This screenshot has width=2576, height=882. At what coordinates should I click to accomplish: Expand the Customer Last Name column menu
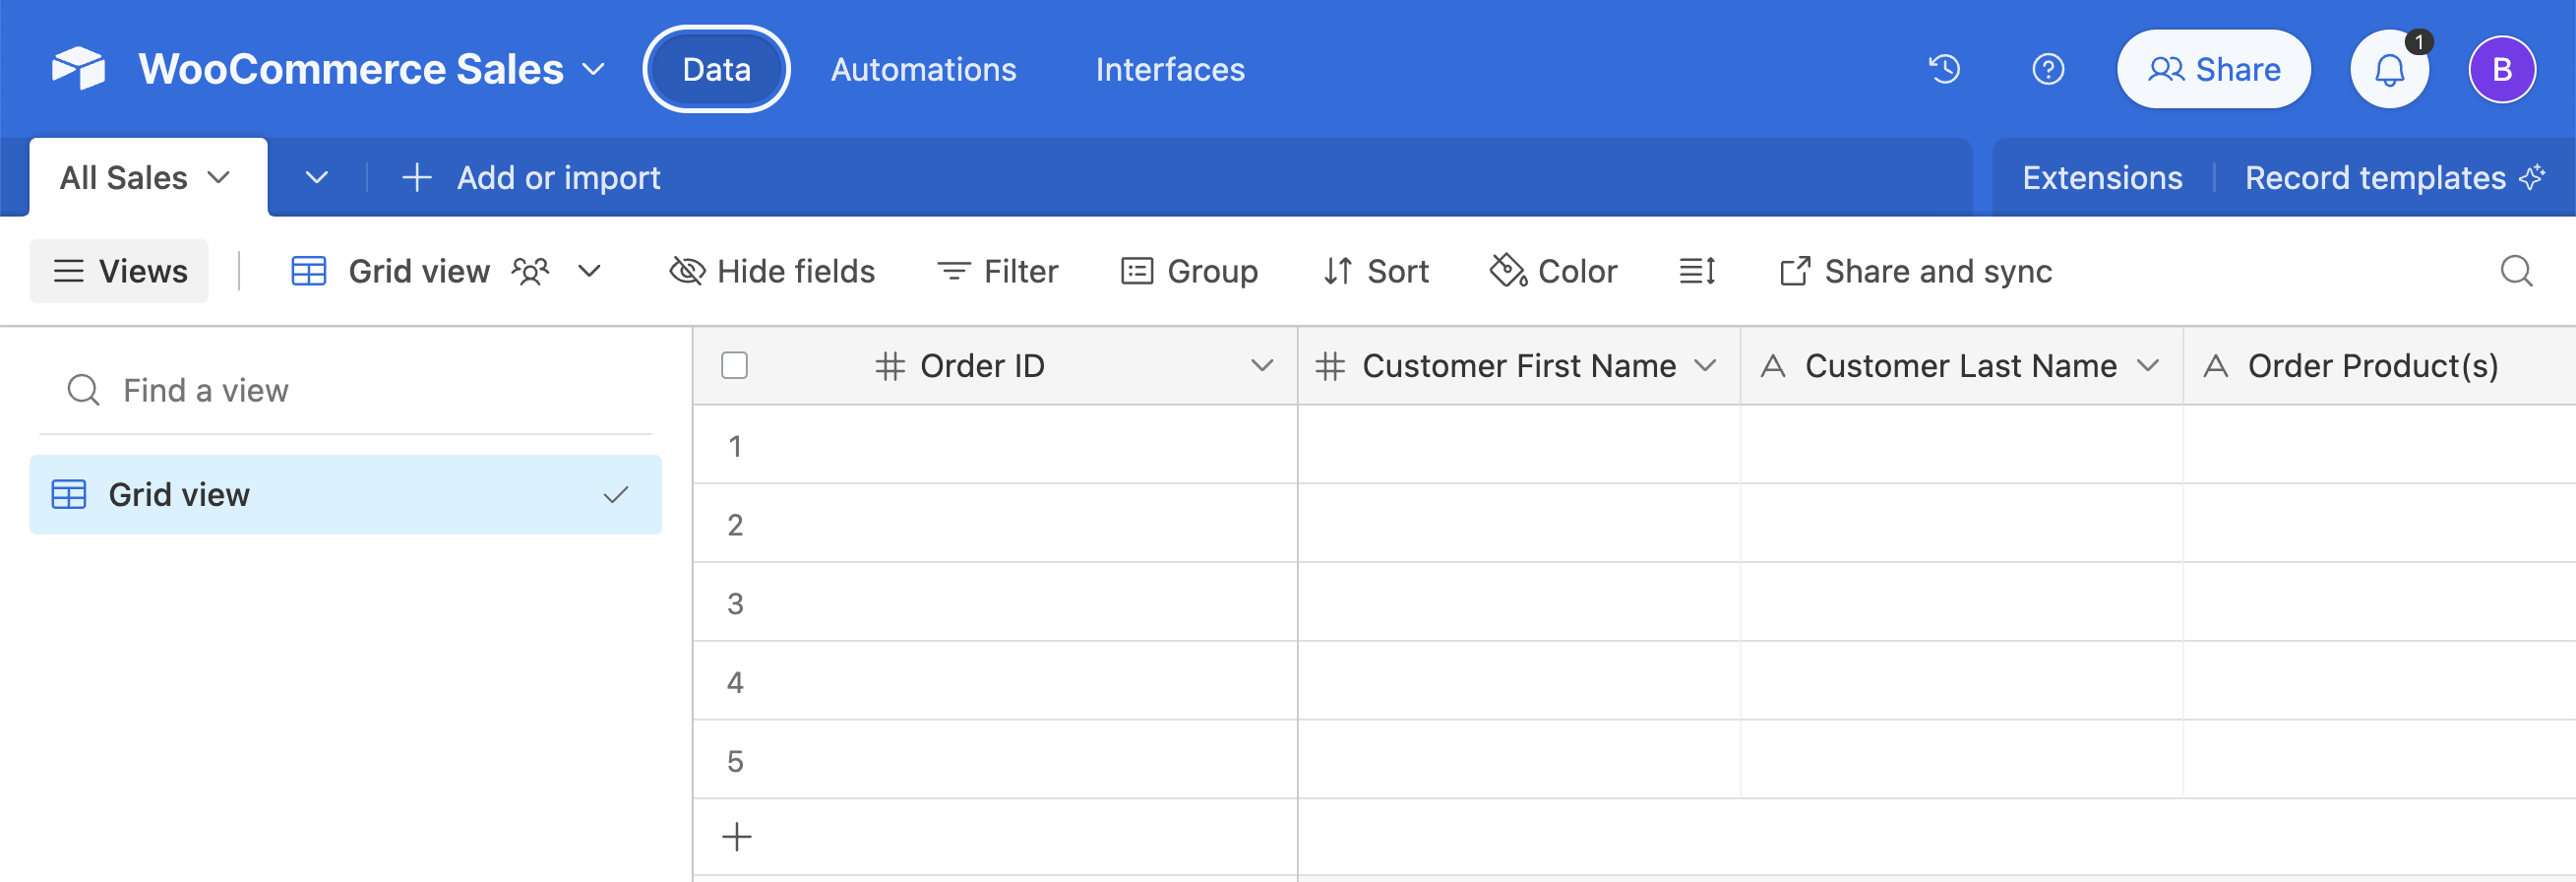[2147, 366]
